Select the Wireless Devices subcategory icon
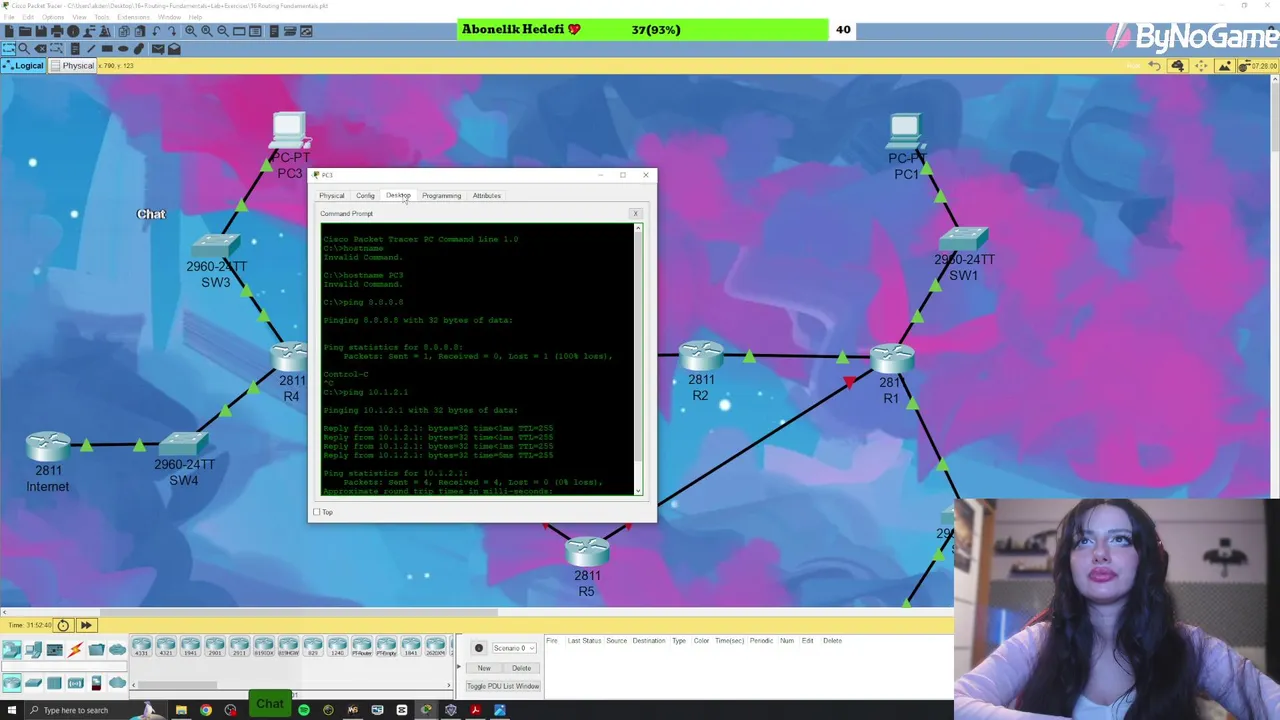1280x720 pixels. tap(75, 683)
